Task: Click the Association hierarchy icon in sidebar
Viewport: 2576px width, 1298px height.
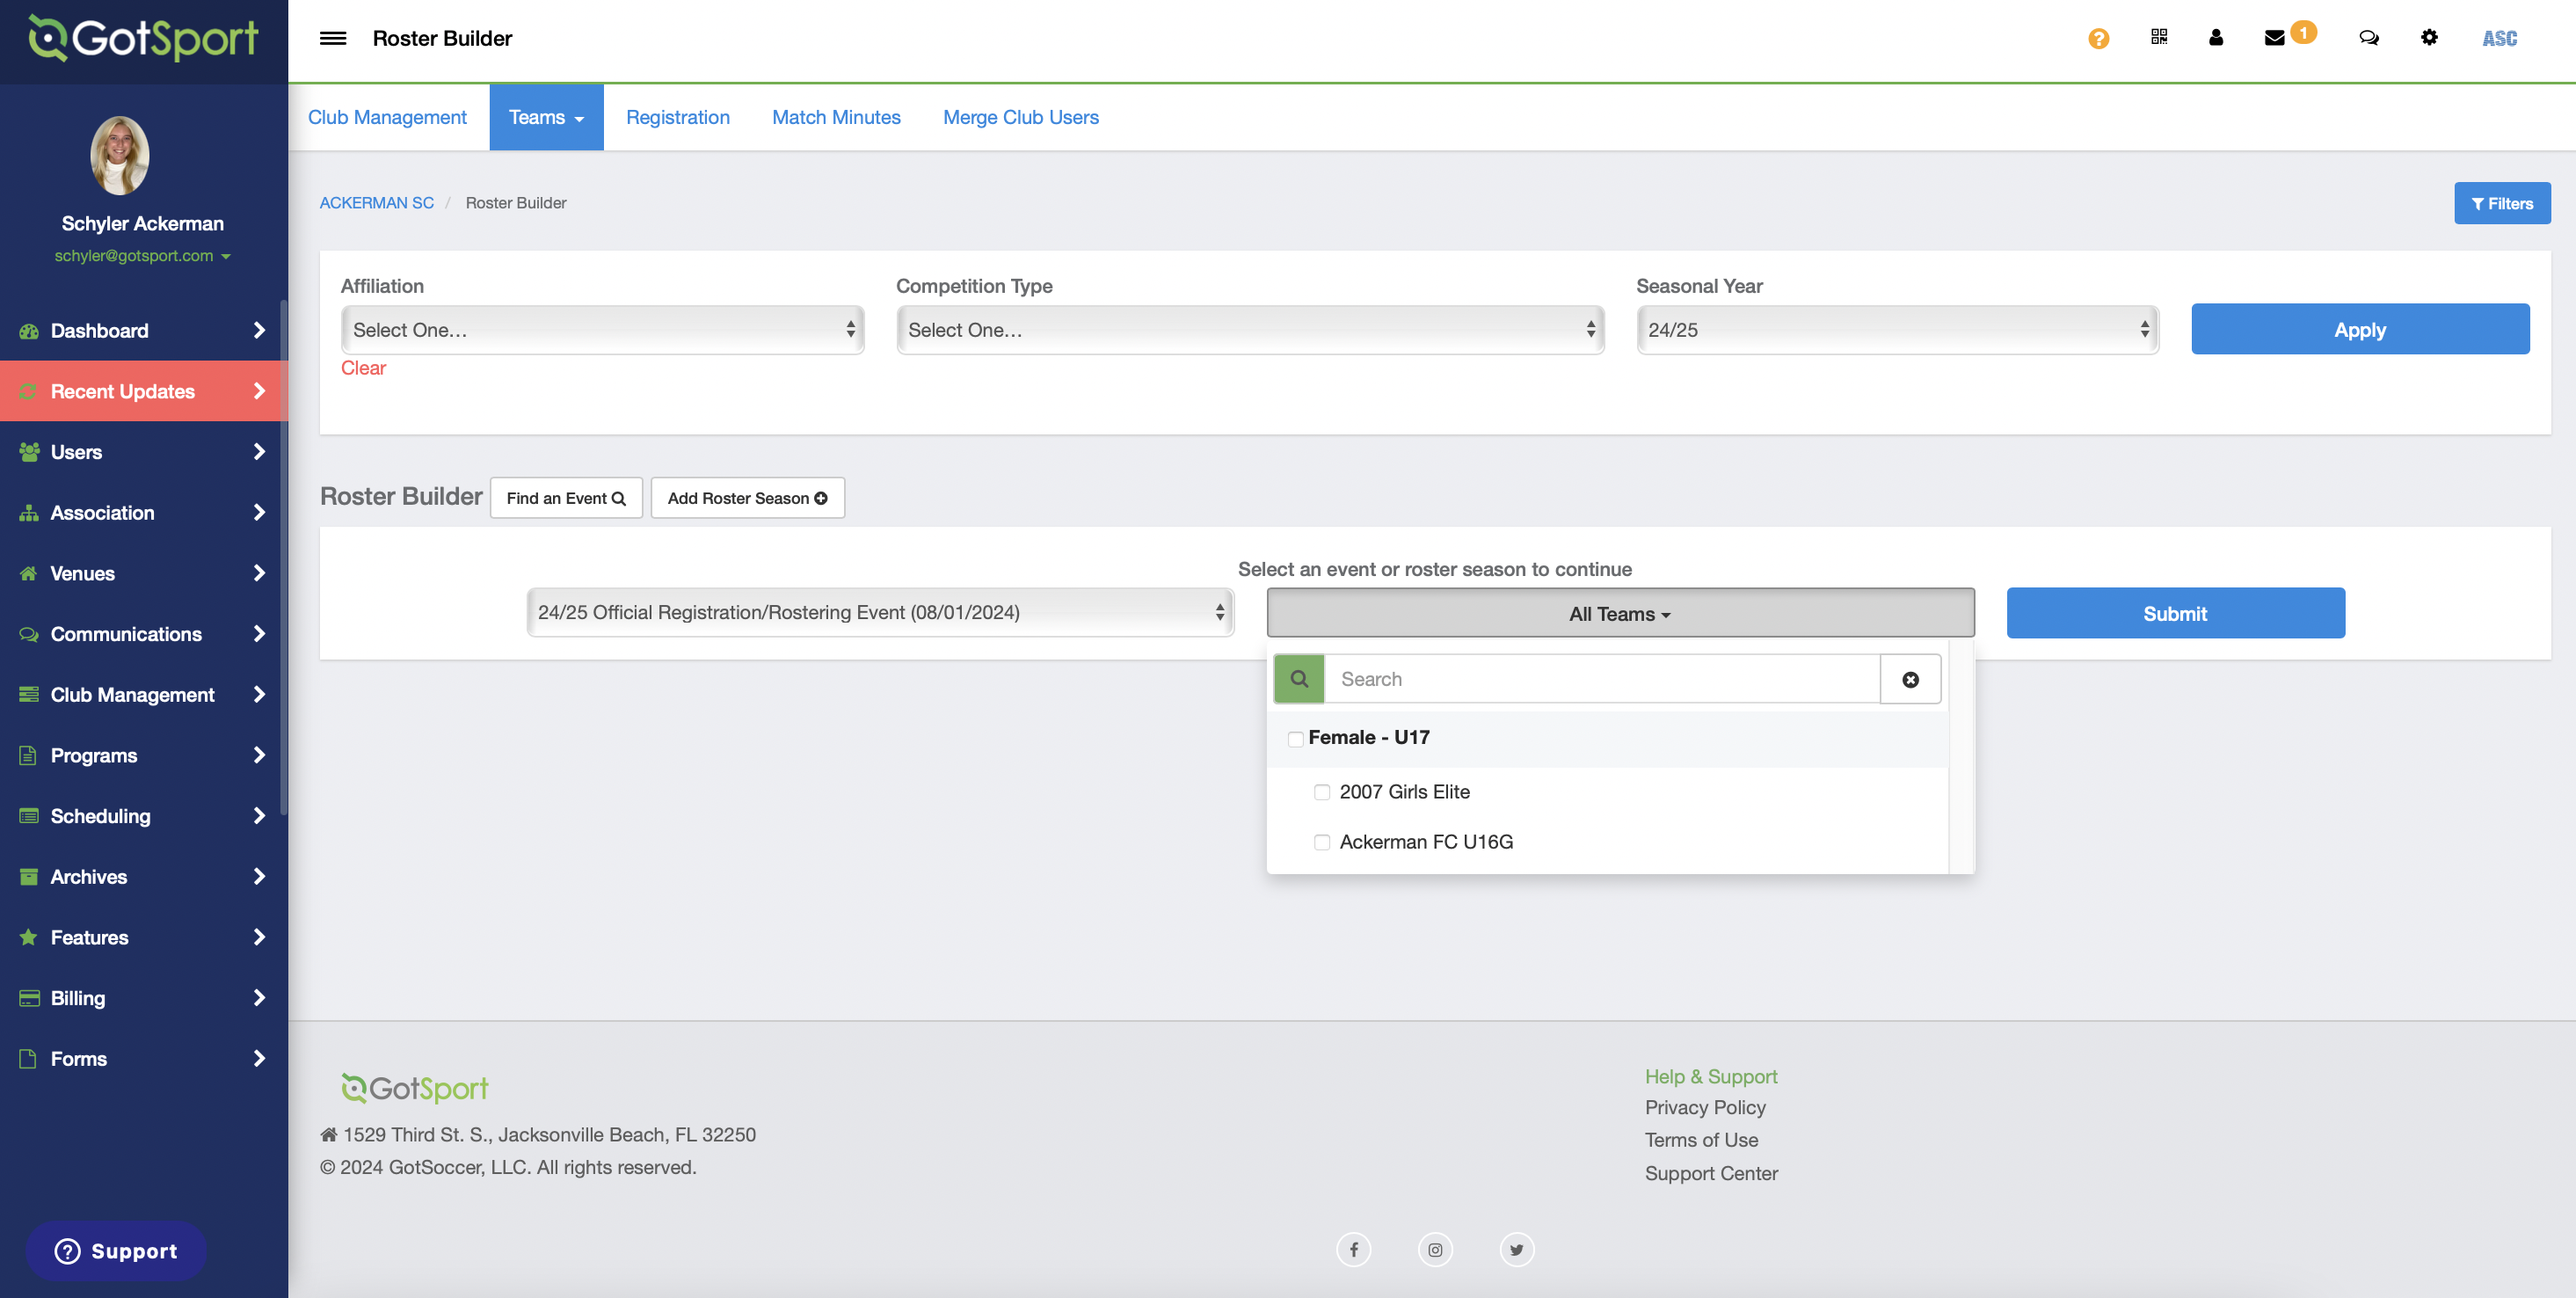Action: tap(29, 513)
